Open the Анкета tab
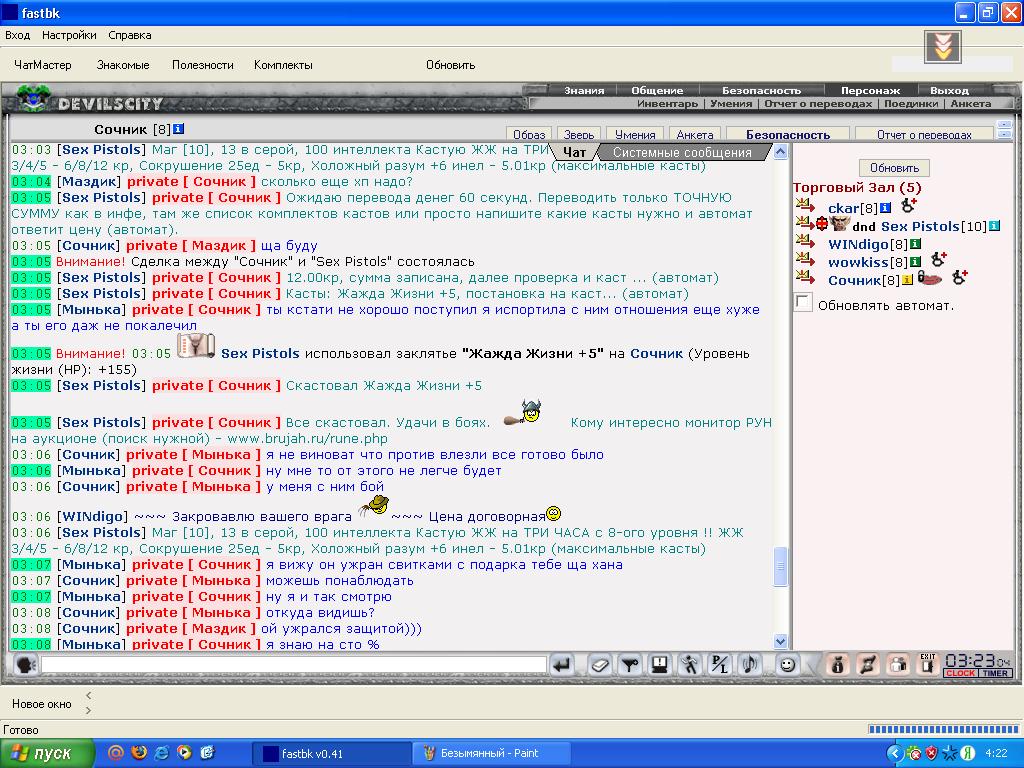Screen dimensions: 1024x768 pos(695,135)
